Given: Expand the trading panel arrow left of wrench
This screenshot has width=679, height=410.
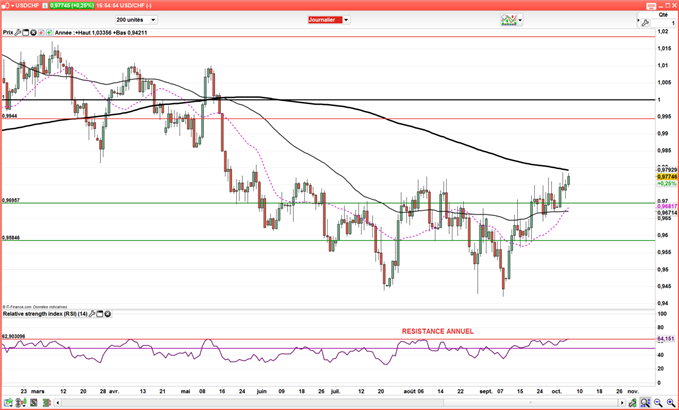Looking at the screenshot, I should point(638,20).
